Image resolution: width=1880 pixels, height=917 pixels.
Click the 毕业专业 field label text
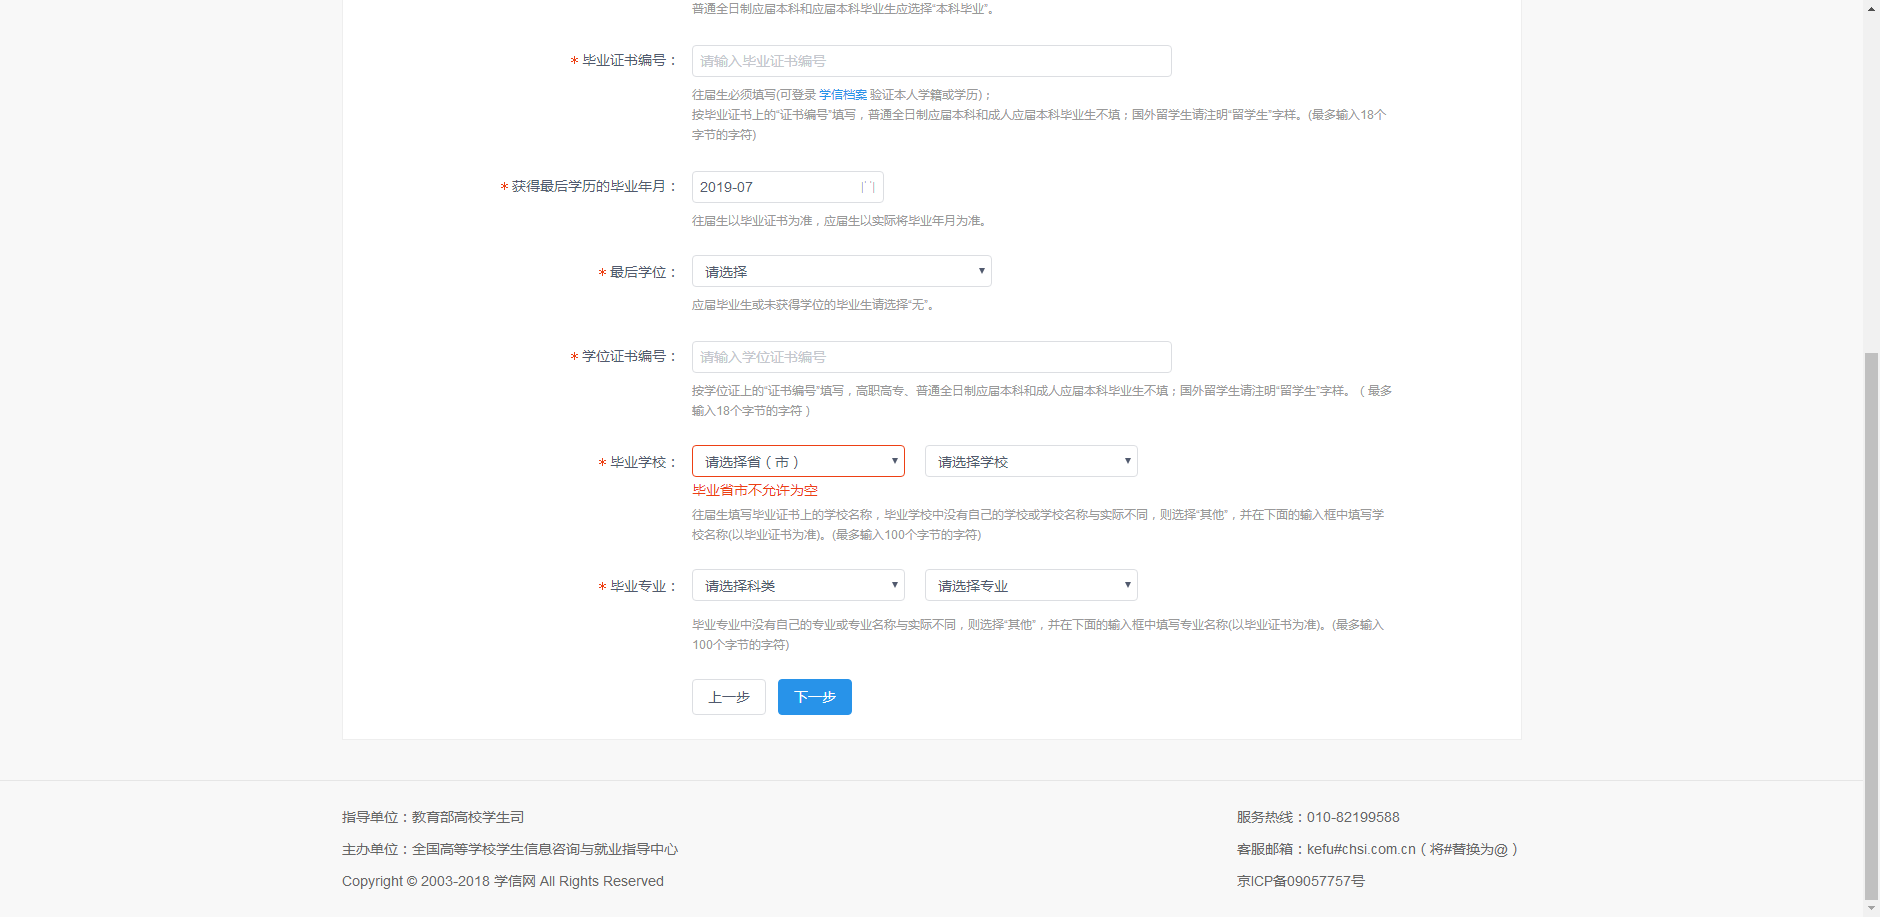pyautogui.click(x=639, y=586)
